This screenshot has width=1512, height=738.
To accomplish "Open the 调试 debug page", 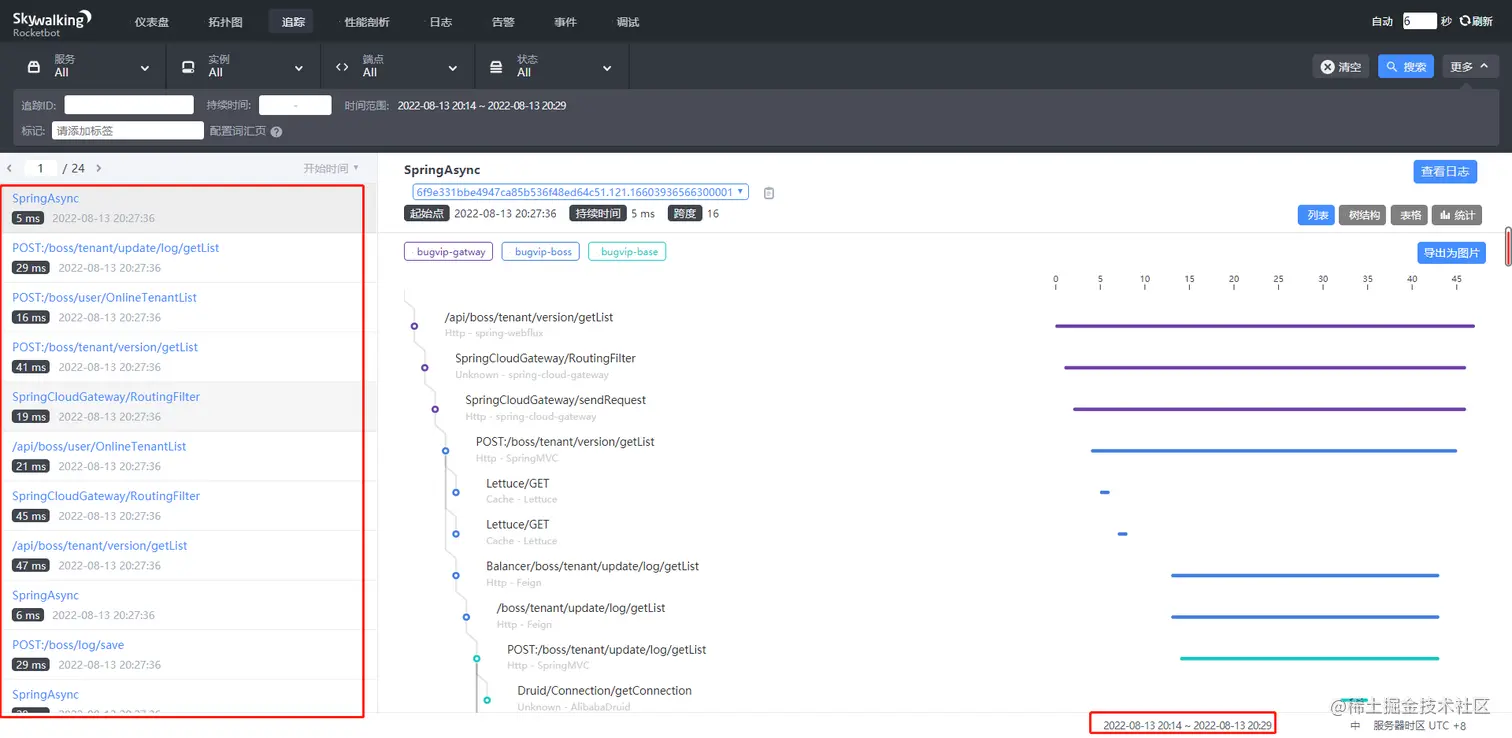I will click(628, 22).
